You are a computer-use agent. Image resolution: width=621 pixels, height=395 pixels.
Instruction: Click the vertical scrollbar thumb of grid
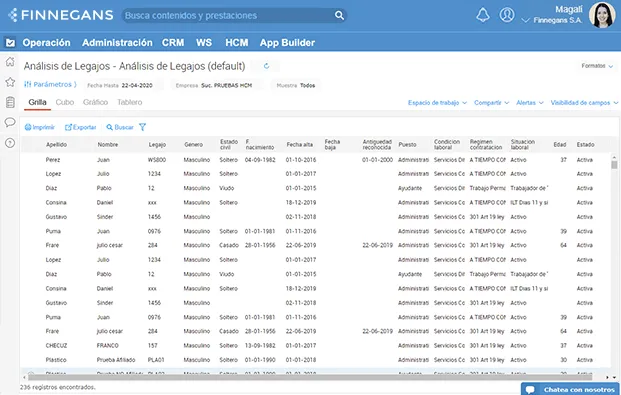[x=614, y=165]
